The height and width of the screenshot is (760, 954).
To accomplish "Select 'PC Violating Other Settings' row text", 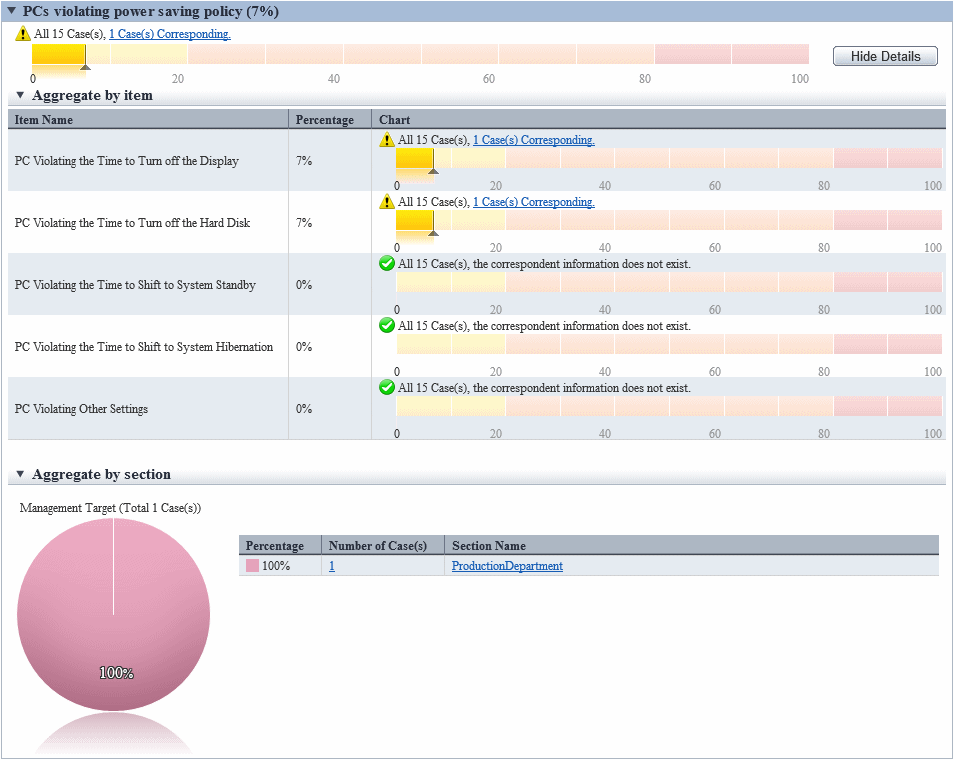I will (x=82, y=409).
